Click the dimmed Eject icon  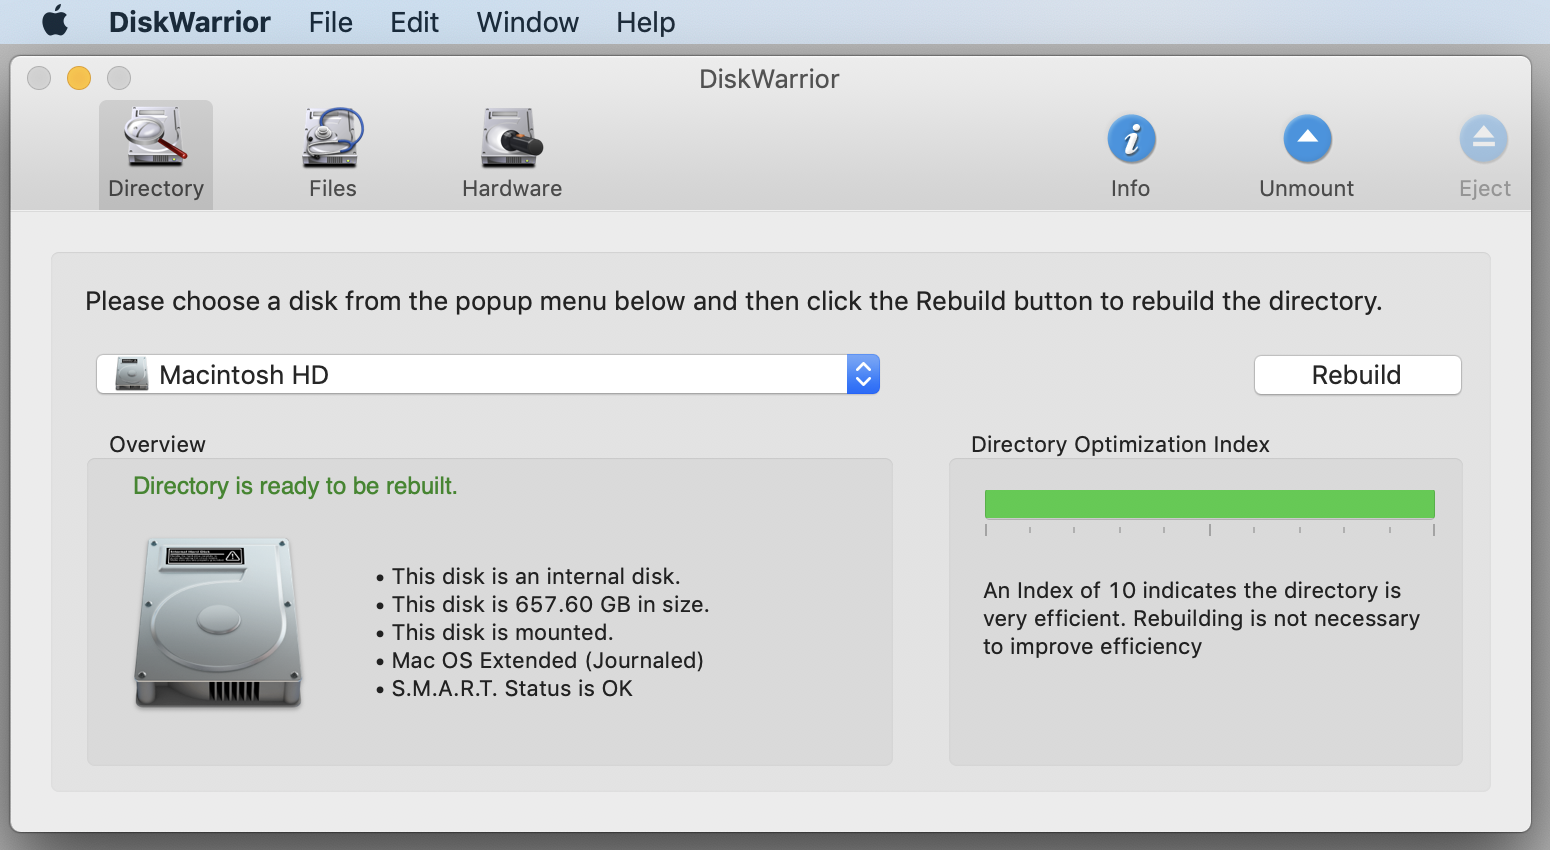(x=1484, y=140)
